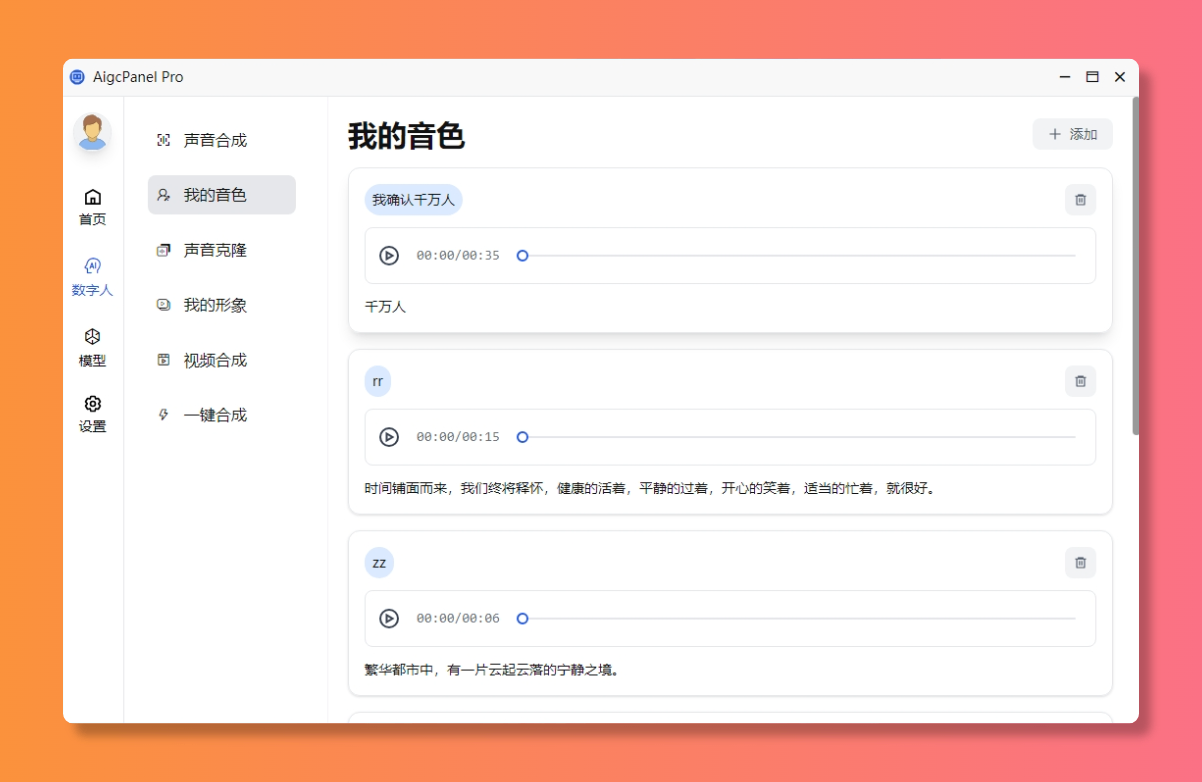1202x782 pixels.
Task: Click the user avatar at the top
Action: click(92, 130)
